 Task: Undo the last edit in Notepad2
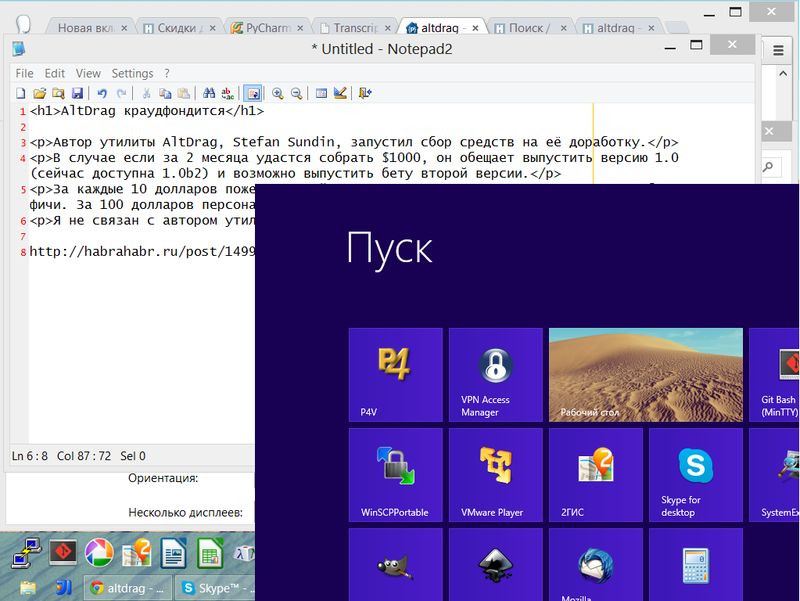[102, 93]
